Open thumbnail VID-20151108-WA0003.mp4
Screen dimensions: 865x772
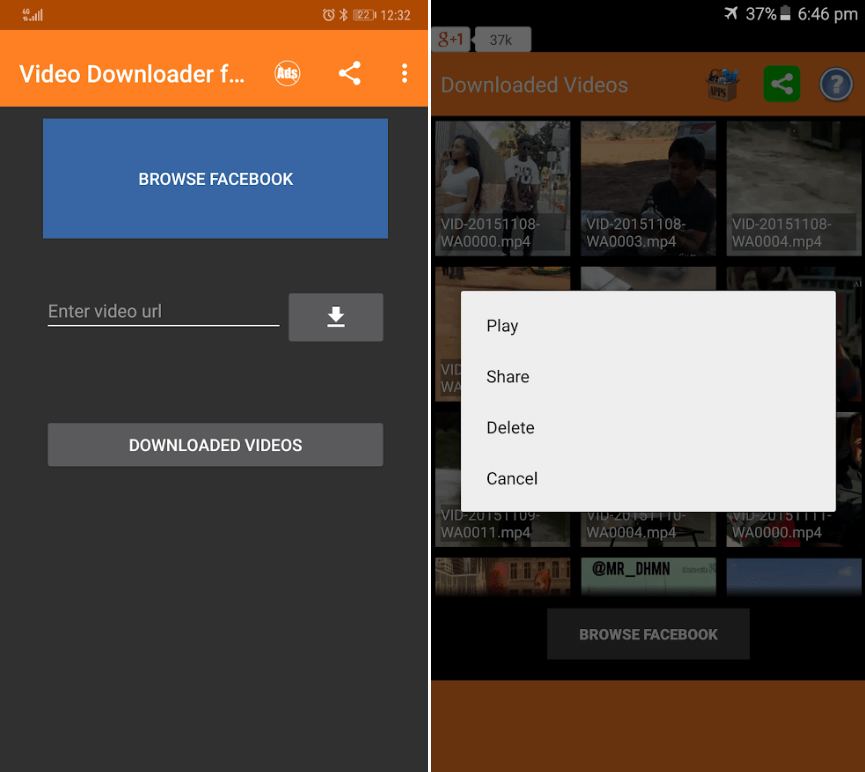pyautogui.click(x=648, y=188)
